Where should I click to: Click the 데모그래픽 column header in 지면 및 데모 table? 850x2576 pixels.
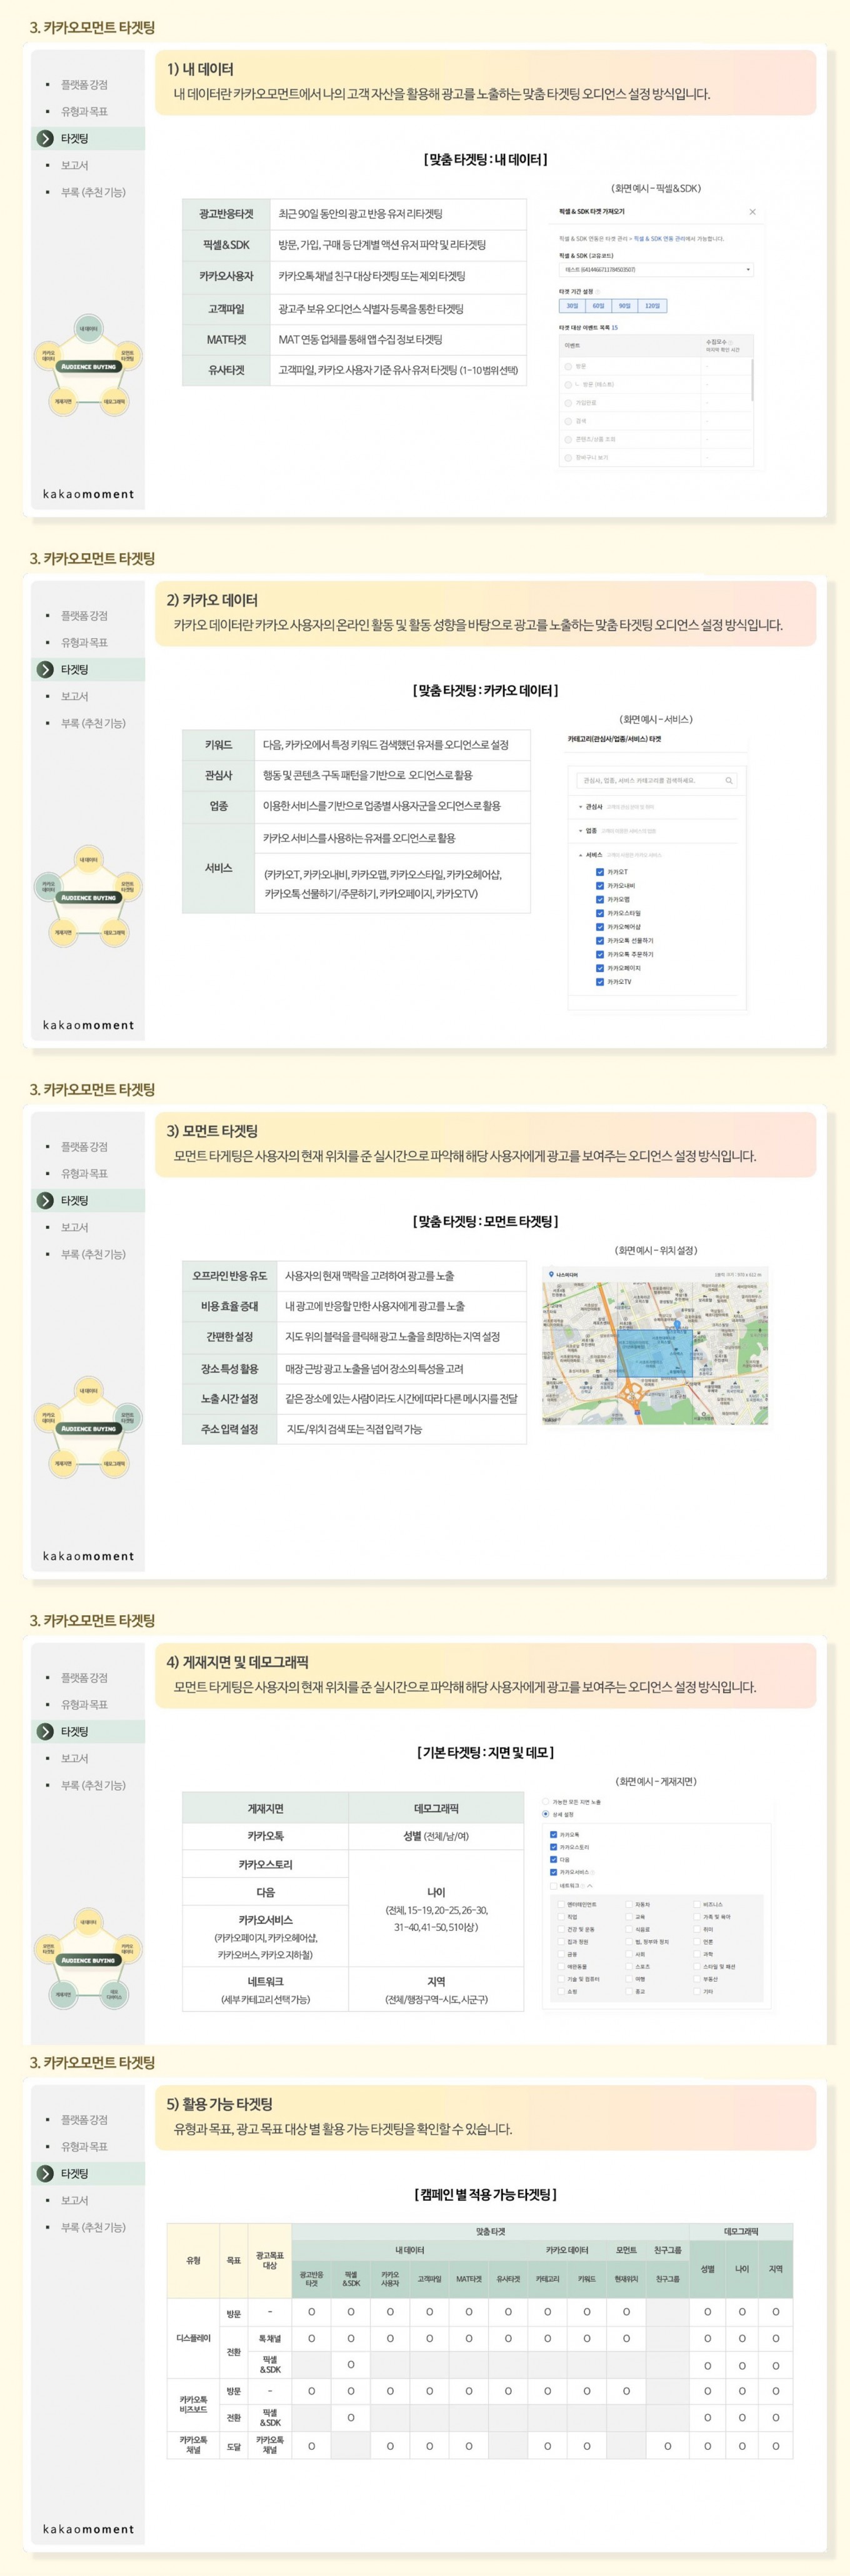point(436,1808)
